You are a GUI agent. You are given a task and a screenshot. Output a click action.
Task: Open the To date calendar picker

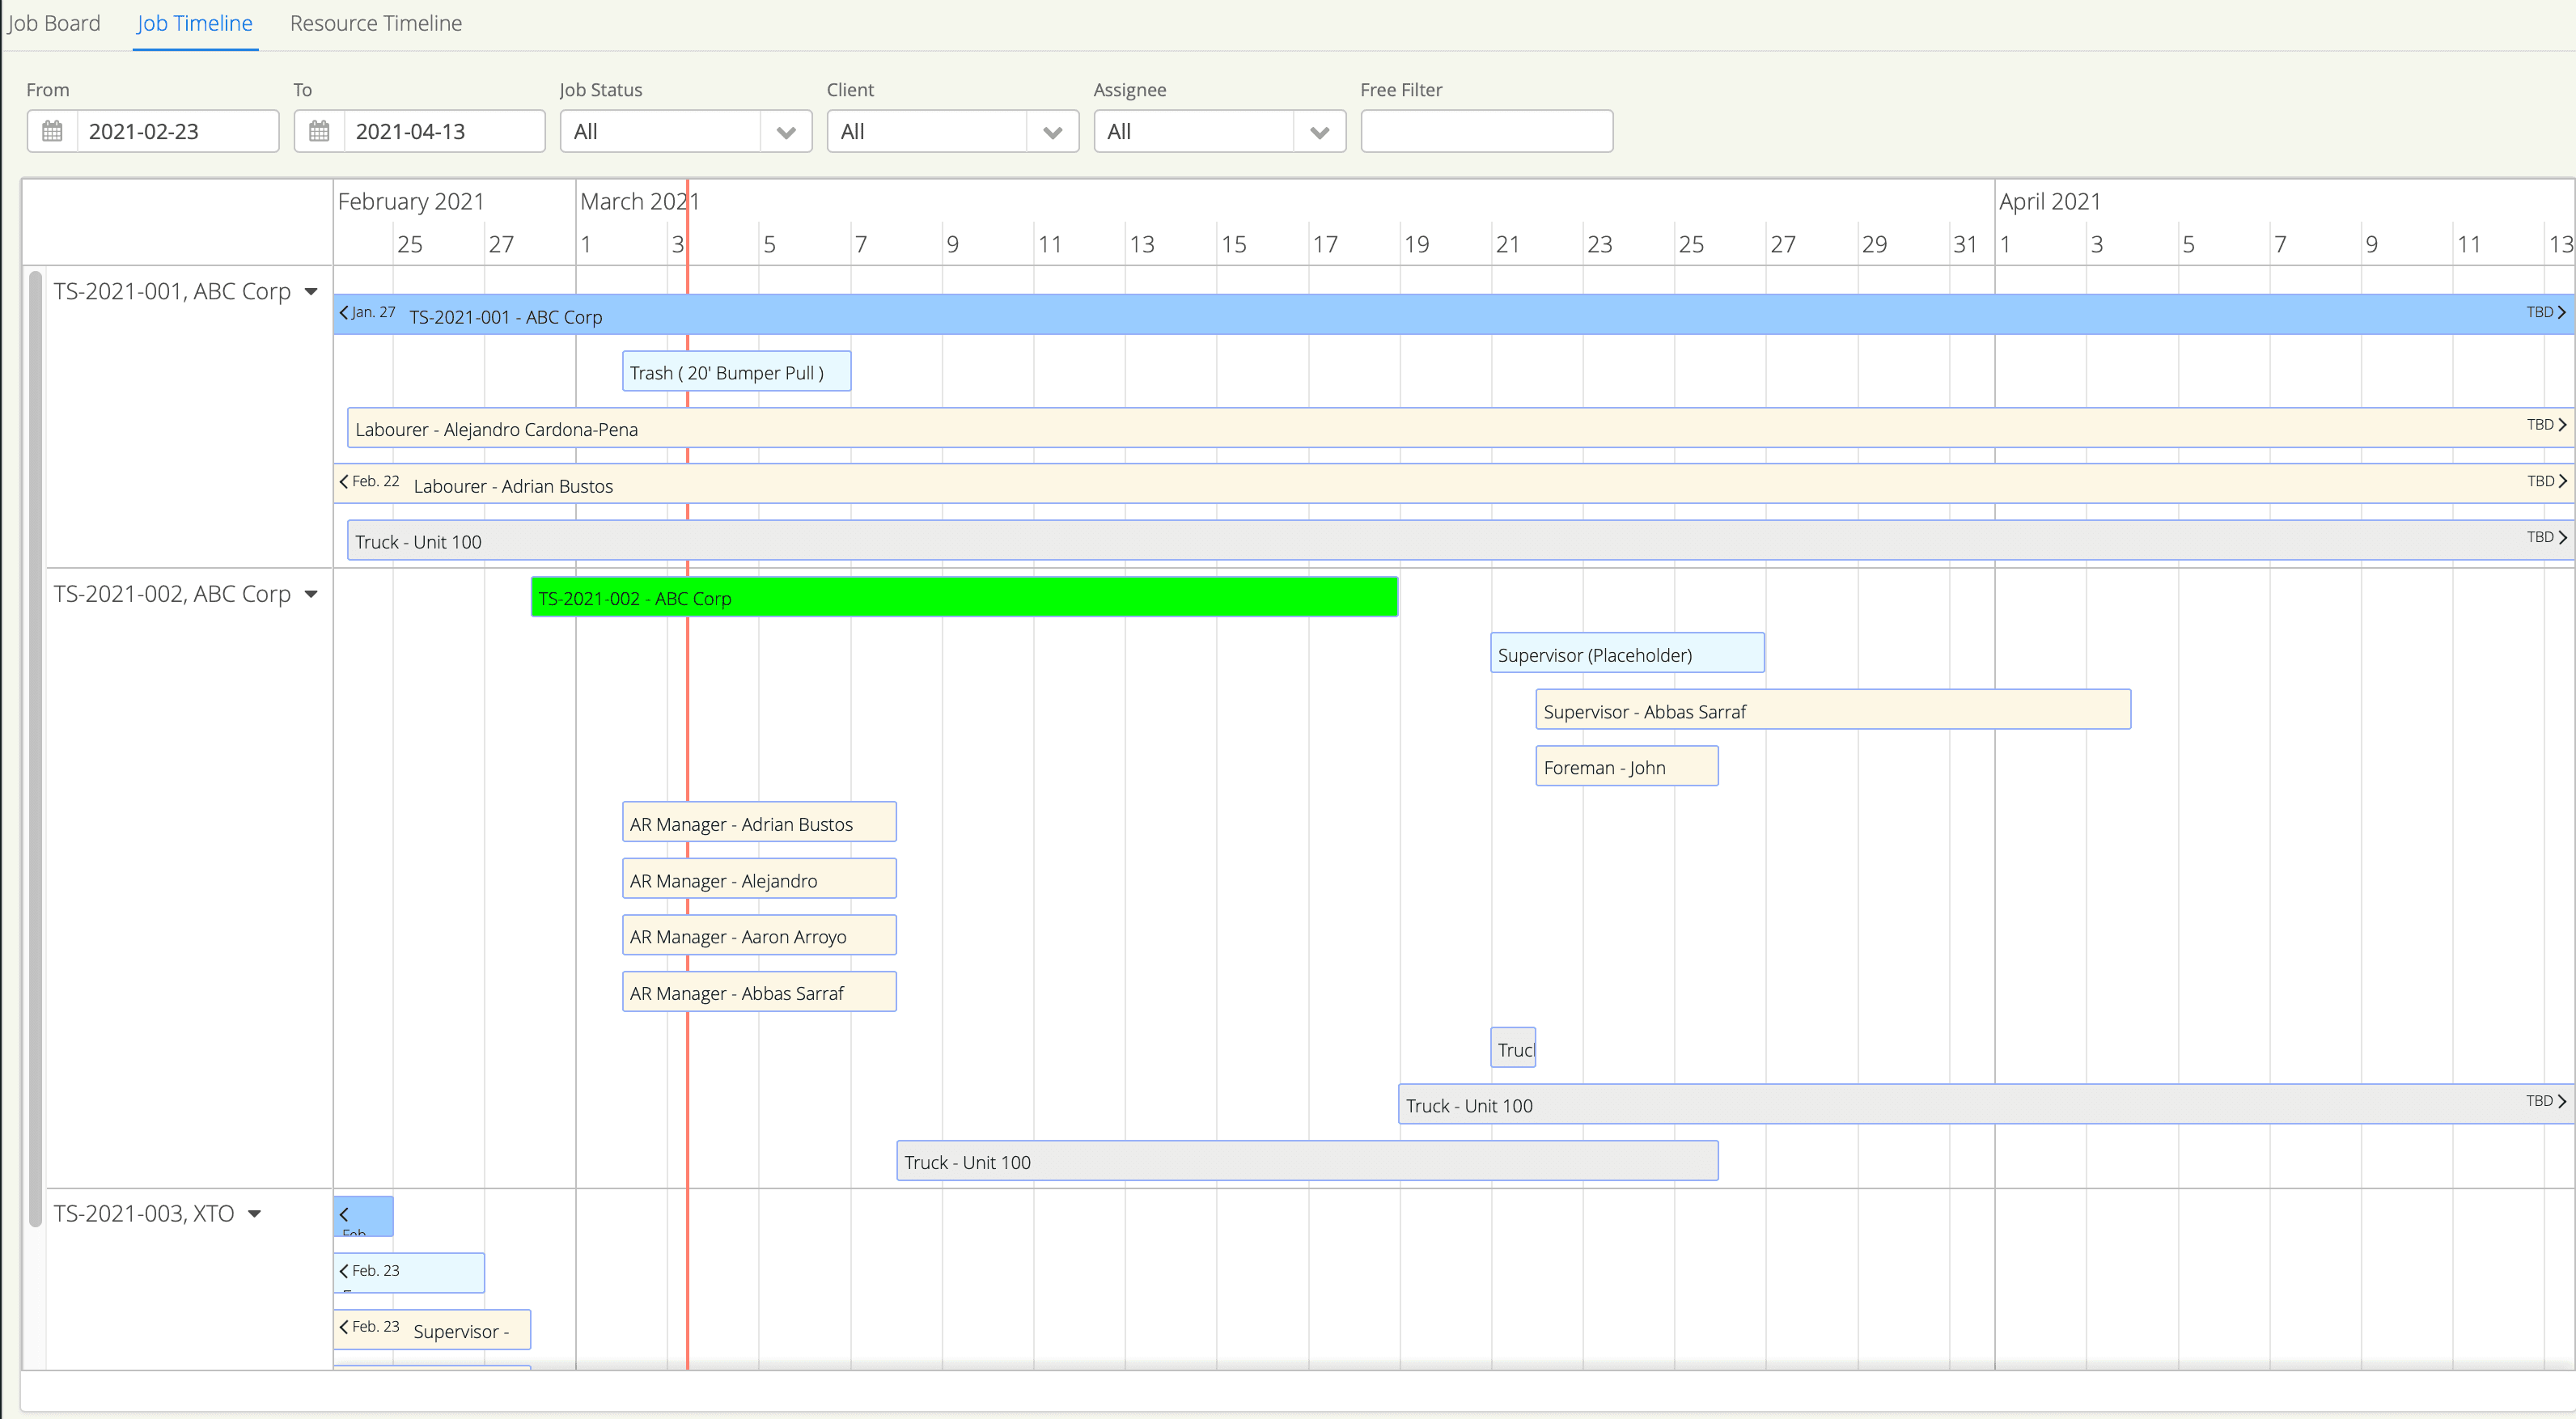point(319,131)
